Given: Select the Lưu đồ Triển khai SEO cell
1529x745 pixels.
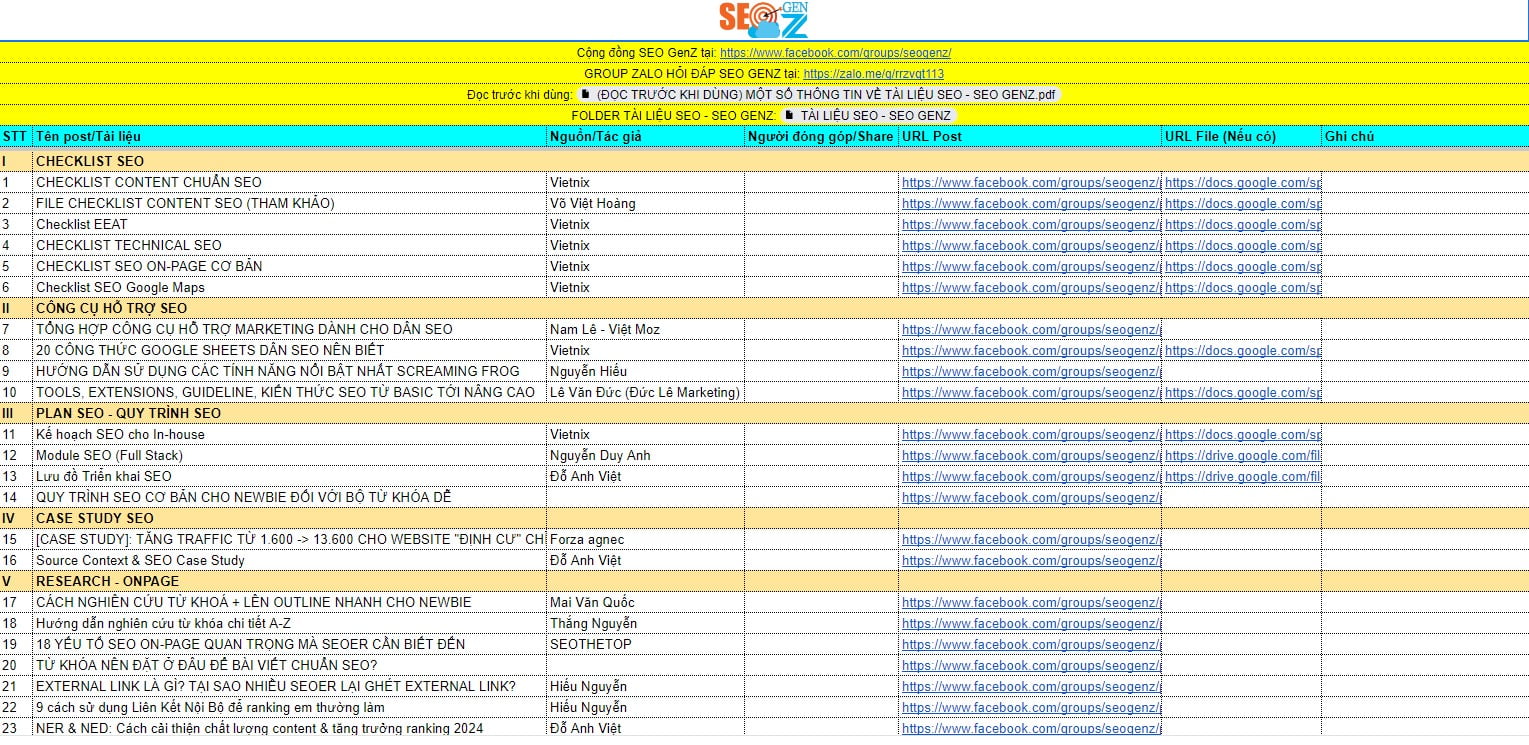Looking at the screenshot, I should coord(290,476).
